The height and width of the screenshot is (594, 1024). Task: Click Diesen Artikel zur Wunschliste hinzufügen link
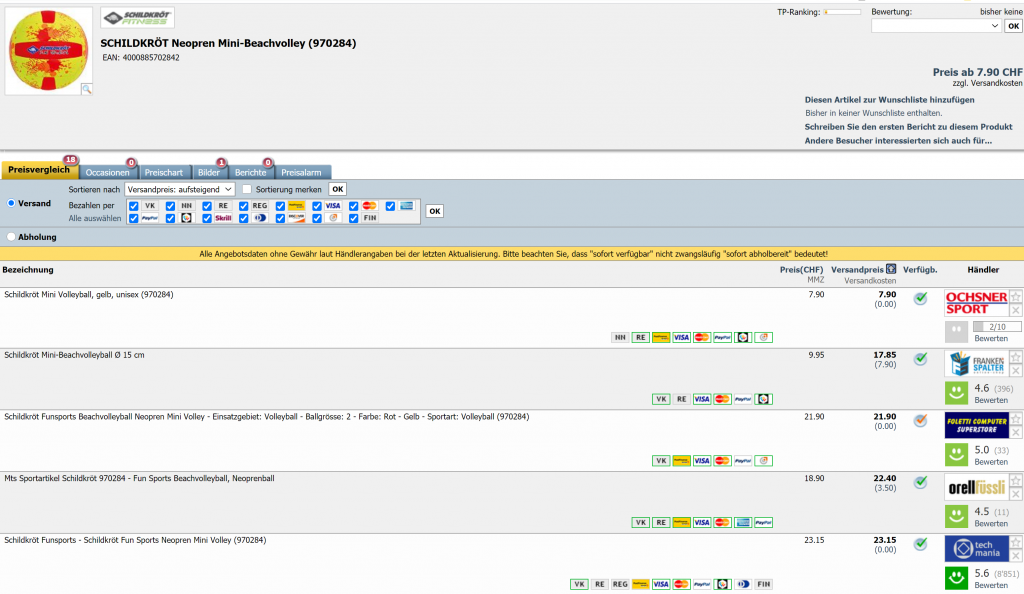click(x=889, y=100)
